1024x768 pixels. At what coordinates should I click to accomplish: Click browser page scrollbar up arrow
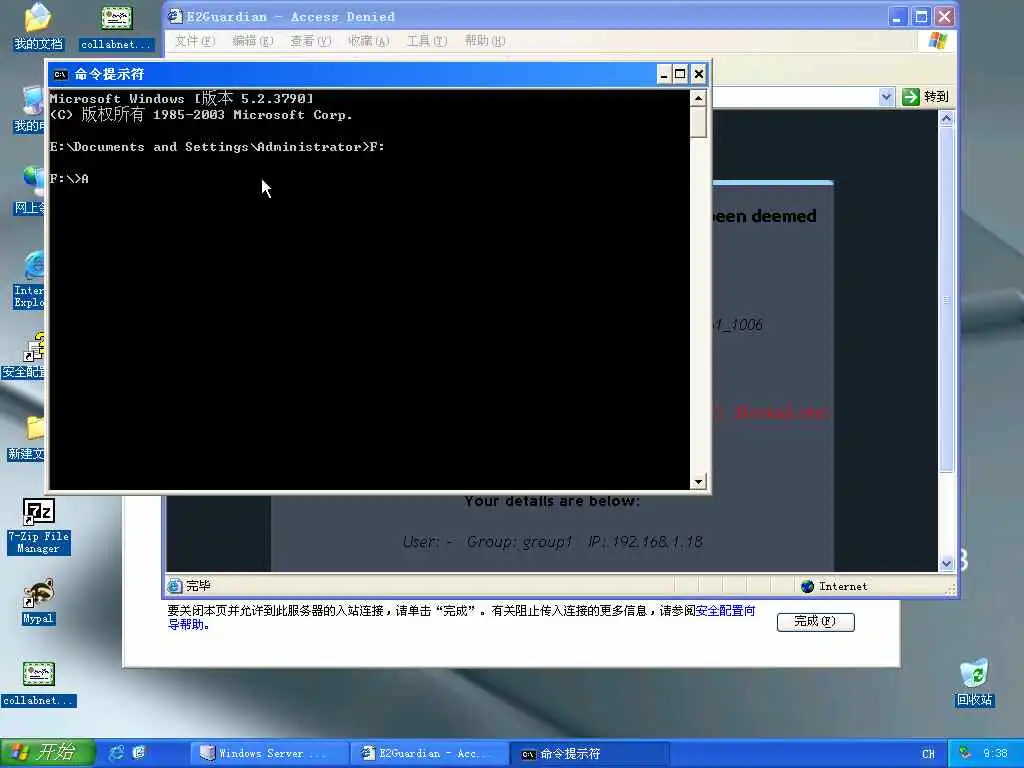point(946,118)
